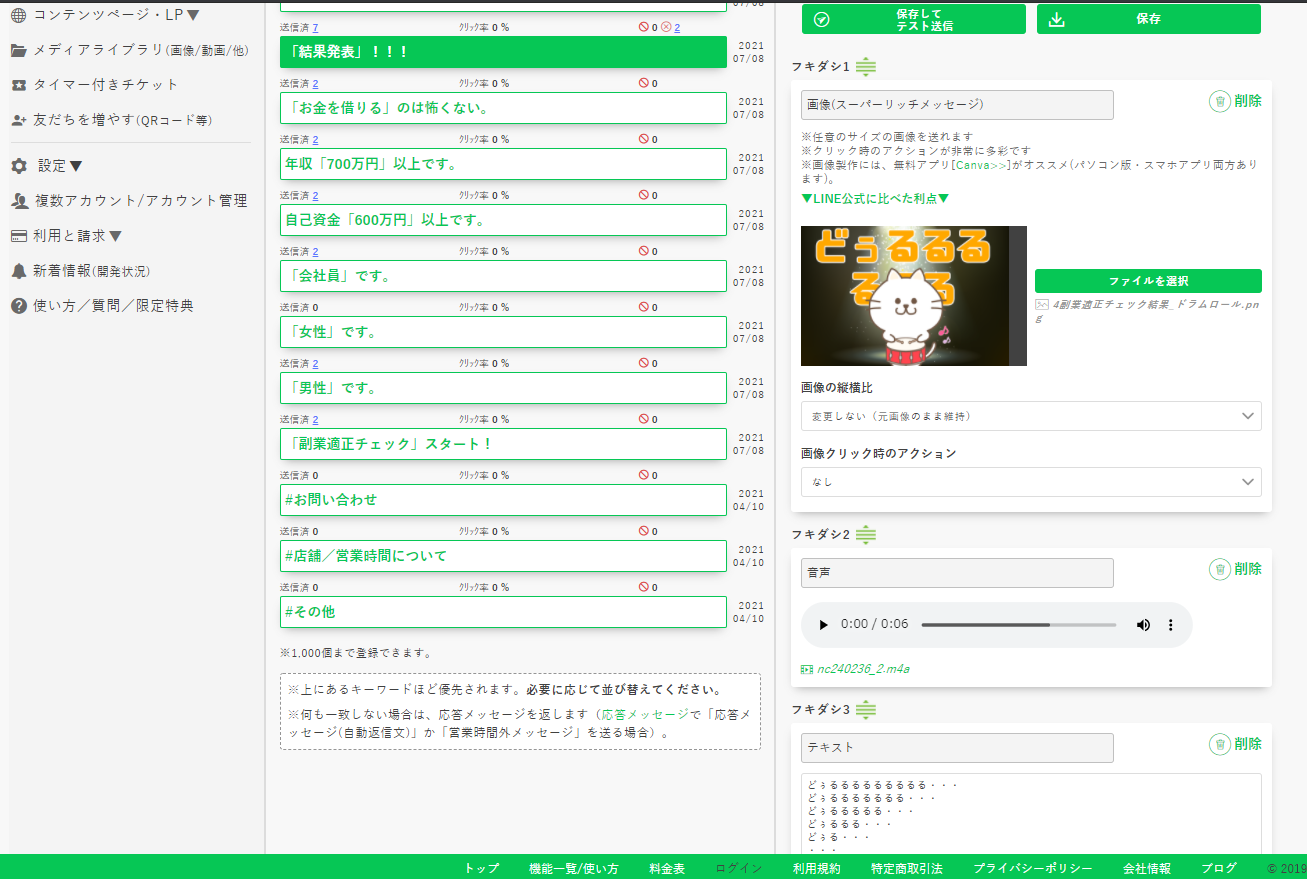The width and height of the screenshot is (1307, 879).
Task: Click the reorder handle icon for フキダシ2
Action: 866,535
